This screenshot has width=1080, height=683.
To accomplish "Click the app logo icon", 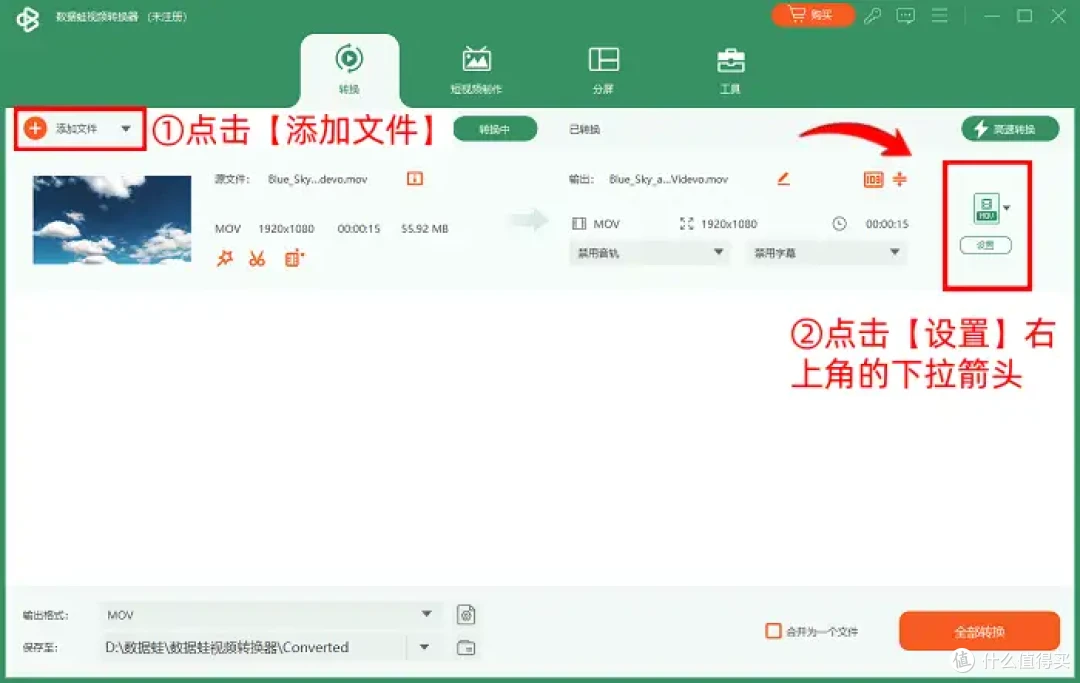I will (28, 18).
